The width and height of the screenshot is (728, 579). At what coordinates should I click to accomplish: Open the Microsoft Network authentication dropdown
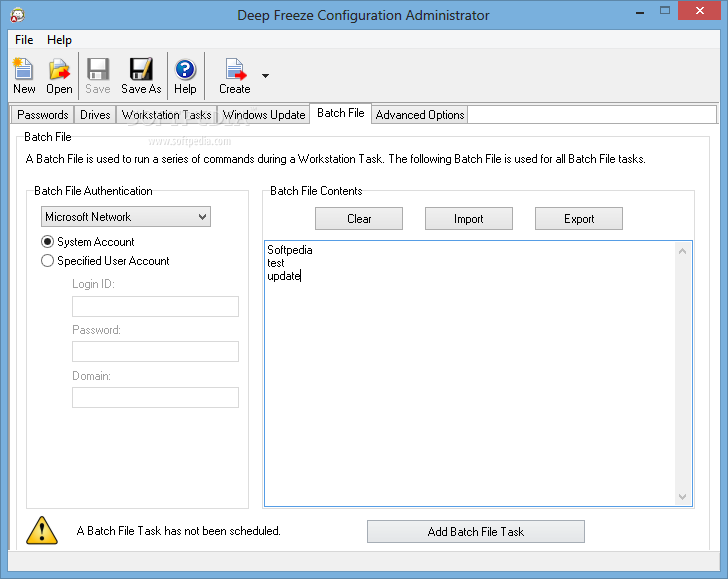(126, 217)
